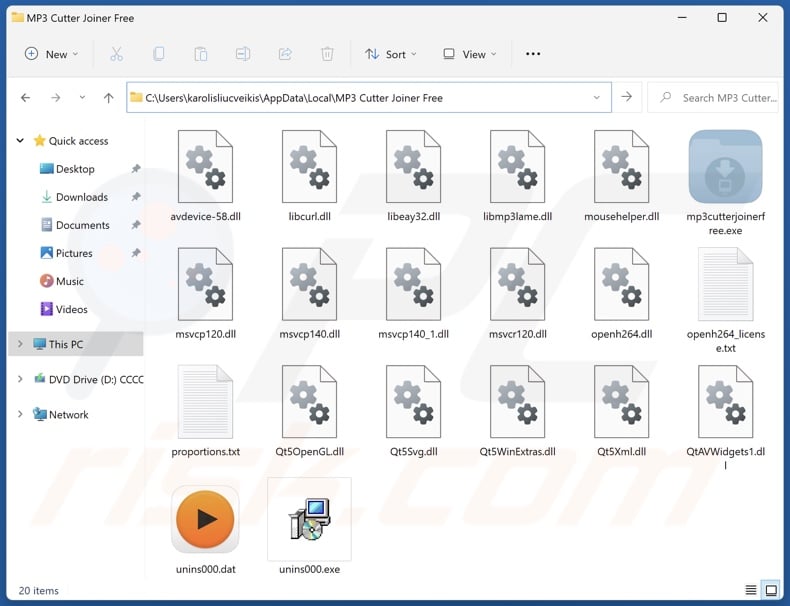Image resolution: width=790 pixels, height=606 pixels.
Task: Select msvcp140_1.dll file
Action: pyautogui.click(x=414, y=293)
